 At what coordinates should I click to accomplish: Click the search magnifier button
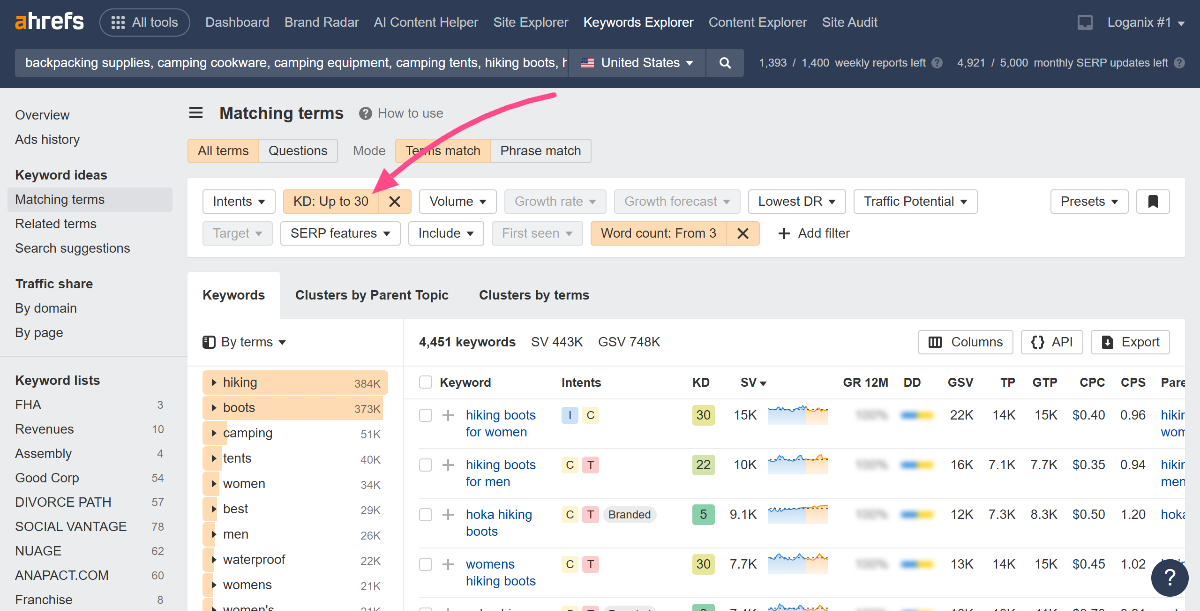pos(724,62)
